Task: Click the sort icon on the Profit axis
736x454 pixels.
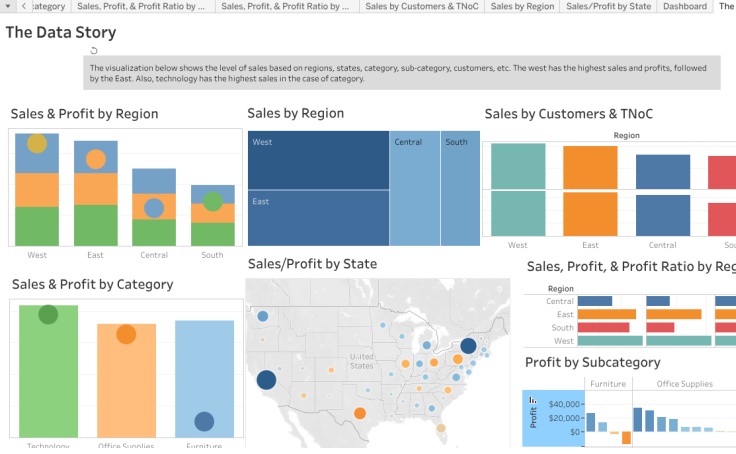Action: [x=533, y=401]
